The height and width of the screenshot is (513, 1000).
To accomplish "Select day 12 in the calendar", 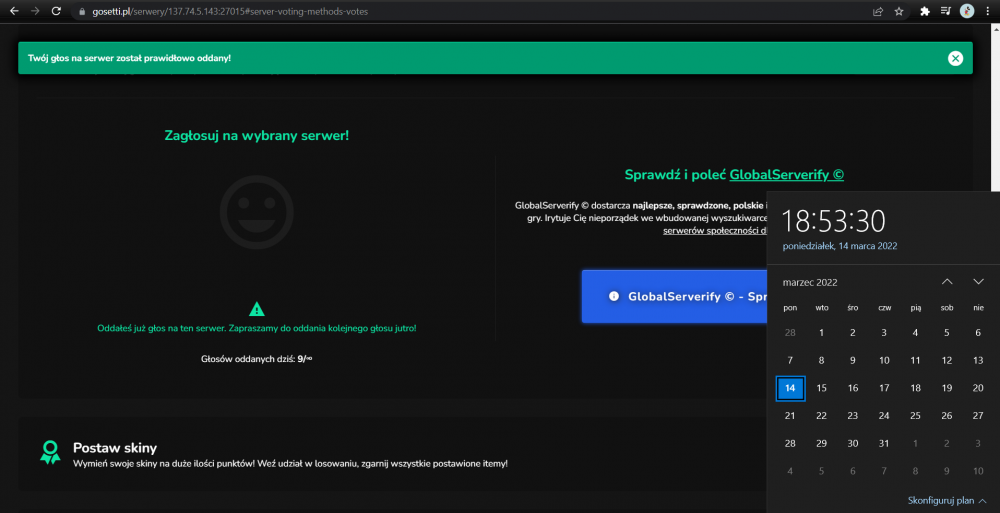I will point(947,361).
